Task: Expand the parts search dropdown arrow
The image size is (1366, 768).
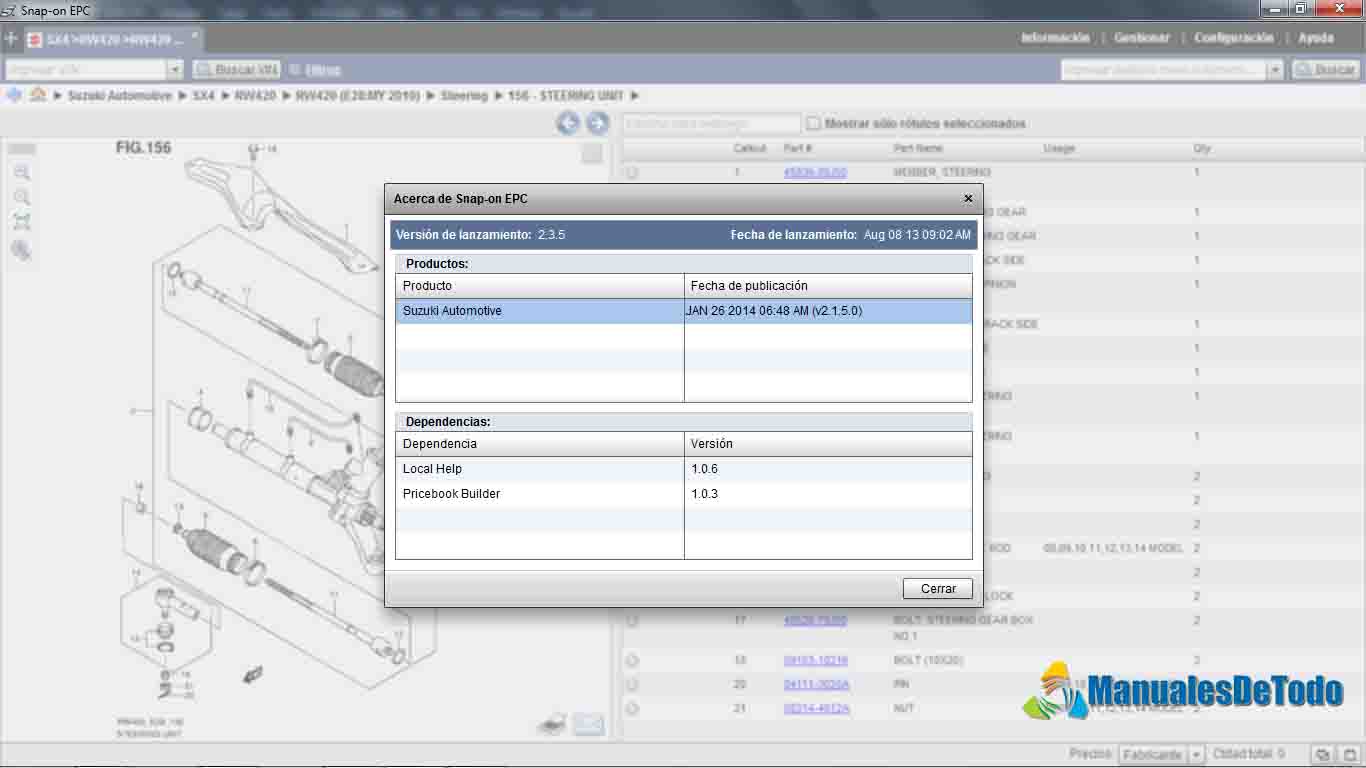Action: tap(1275, 70)
